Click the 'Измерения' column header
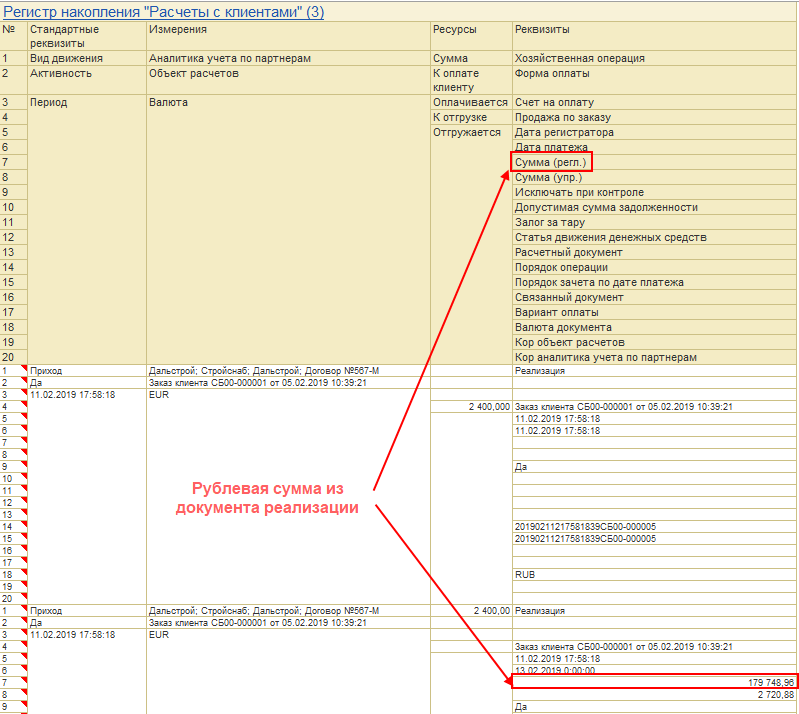Viewport: 799px width, 714px height. click(288, 36)
